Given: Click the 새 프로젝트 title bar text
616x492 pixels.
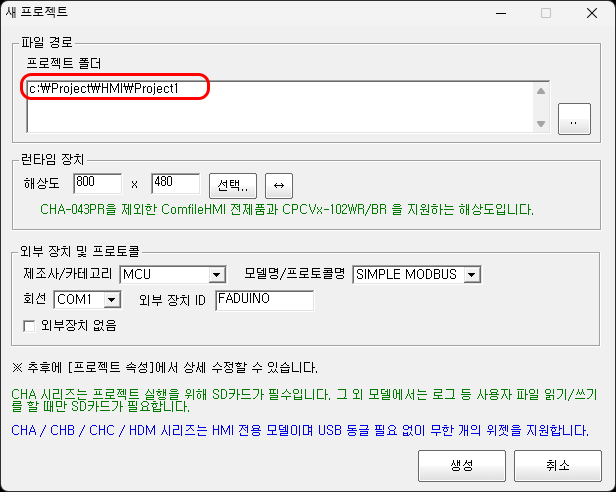Looking at the screenshot, I should [40, 14].
